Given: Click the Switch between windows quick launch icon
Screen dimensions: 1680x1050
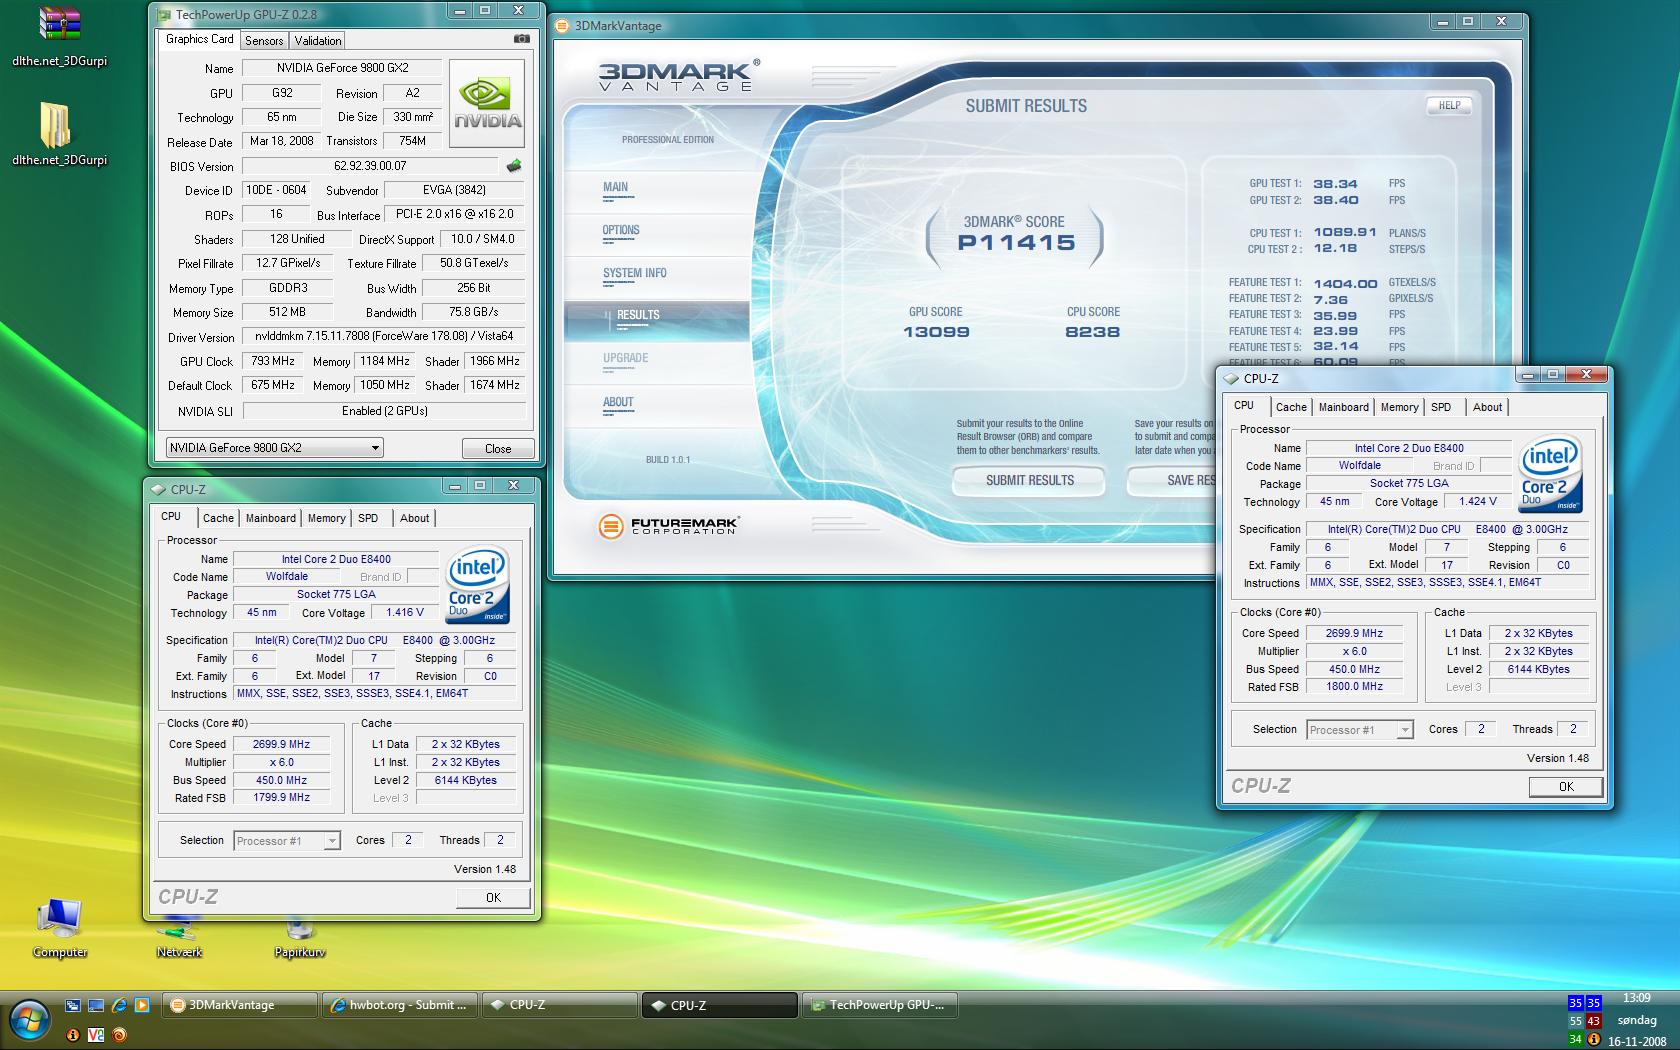Looking at the screenshot, I should pos(73,1005).
